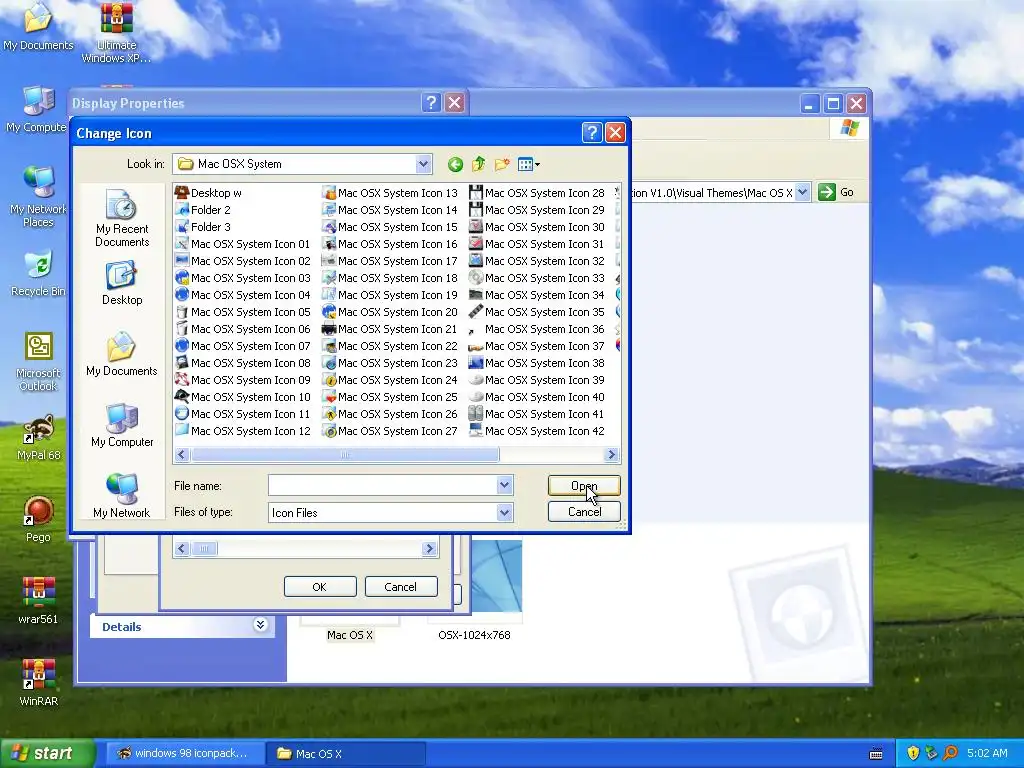Select Mac OSX System Icon 13
This screenshot has width=1024, height=768.
(x=390, y=193)
